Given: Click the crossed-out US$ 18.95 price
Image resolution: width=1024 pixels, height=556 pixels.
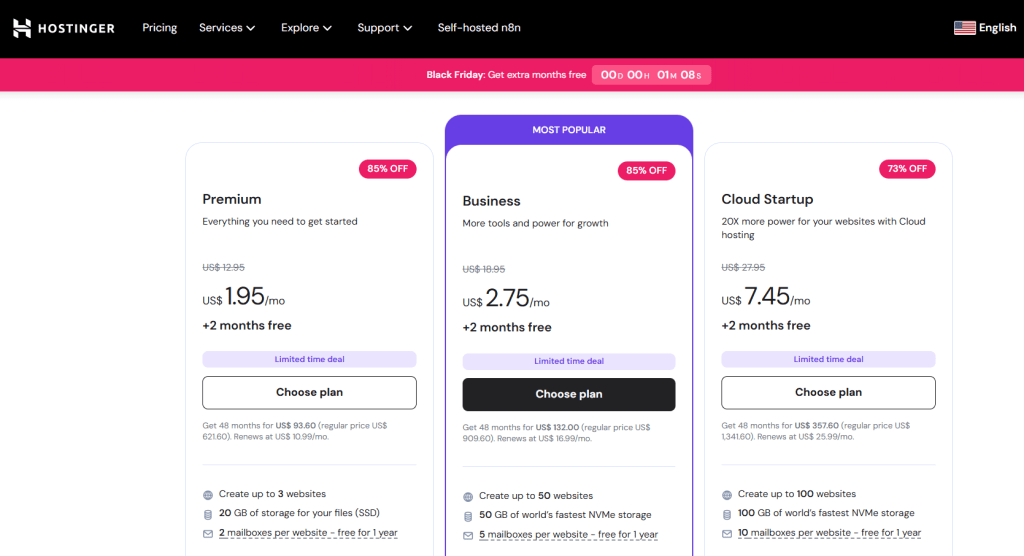Looking at the screenshot, I should click(483, 269).
